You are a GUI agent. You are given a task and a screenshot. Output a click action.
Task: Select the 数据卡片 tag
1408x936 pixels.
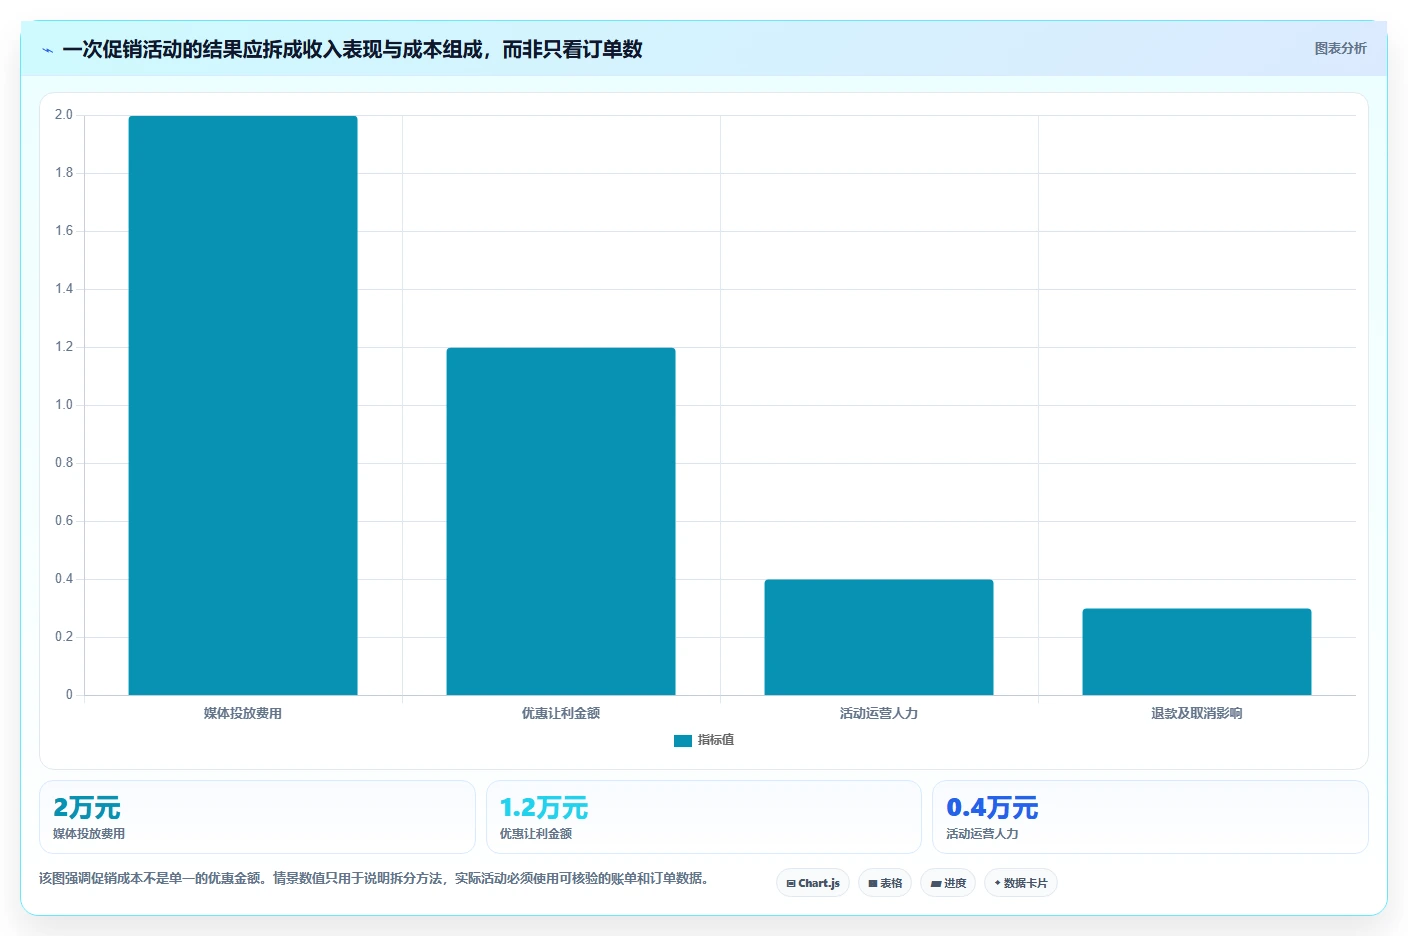pyautogui.click(x=1021, y=883)
